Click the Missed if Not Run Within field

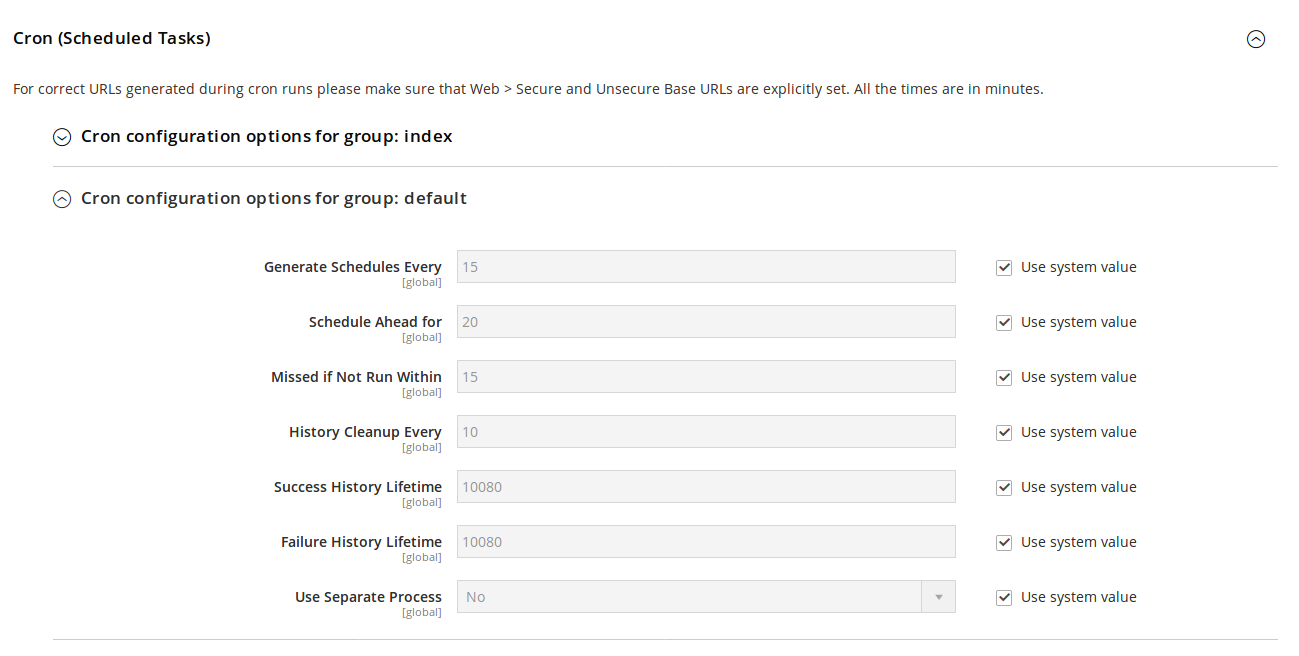point(706,377)
